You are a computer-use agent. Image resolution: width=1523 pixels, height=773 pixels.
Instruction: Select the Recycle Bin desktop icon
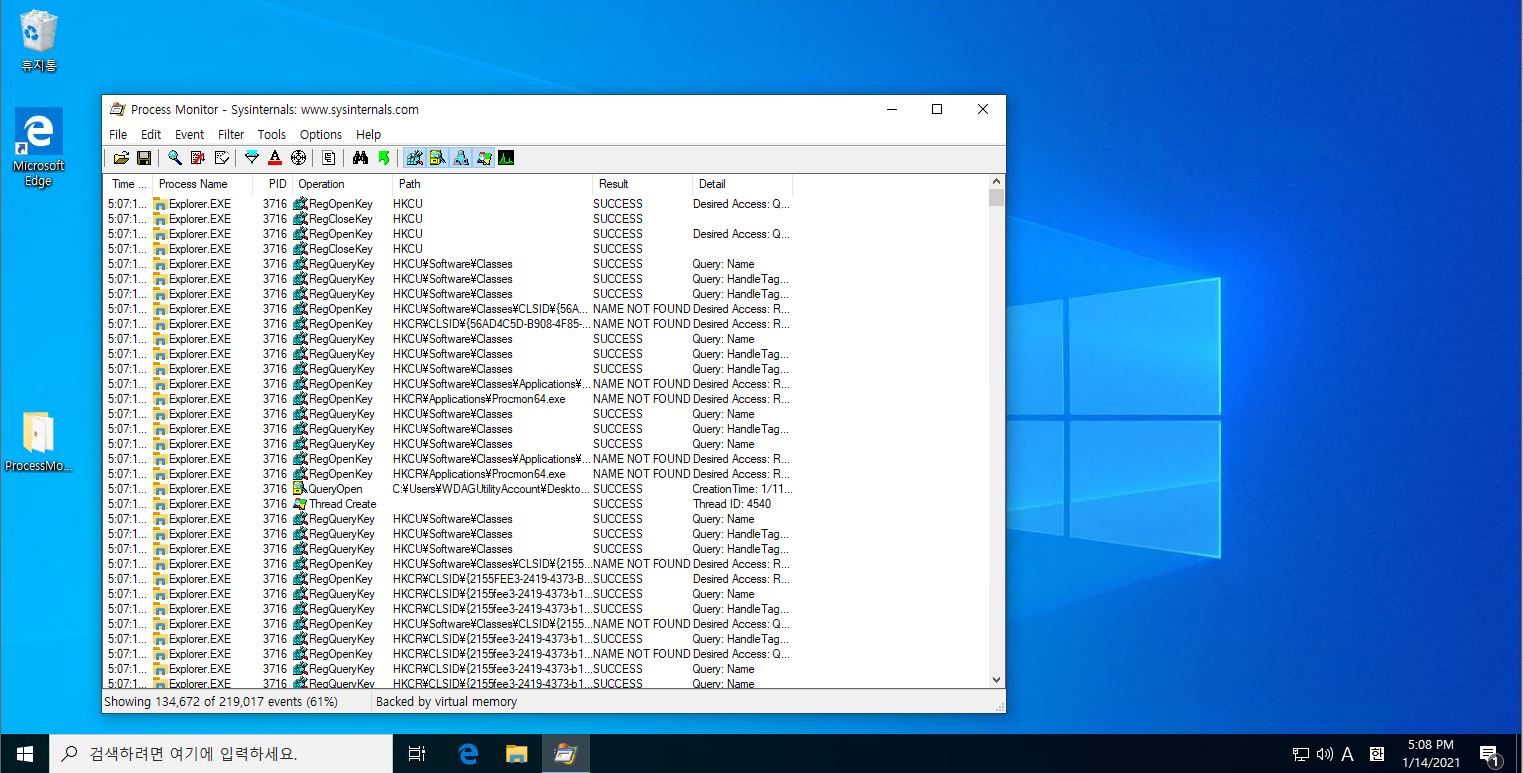tap(39, 41)
